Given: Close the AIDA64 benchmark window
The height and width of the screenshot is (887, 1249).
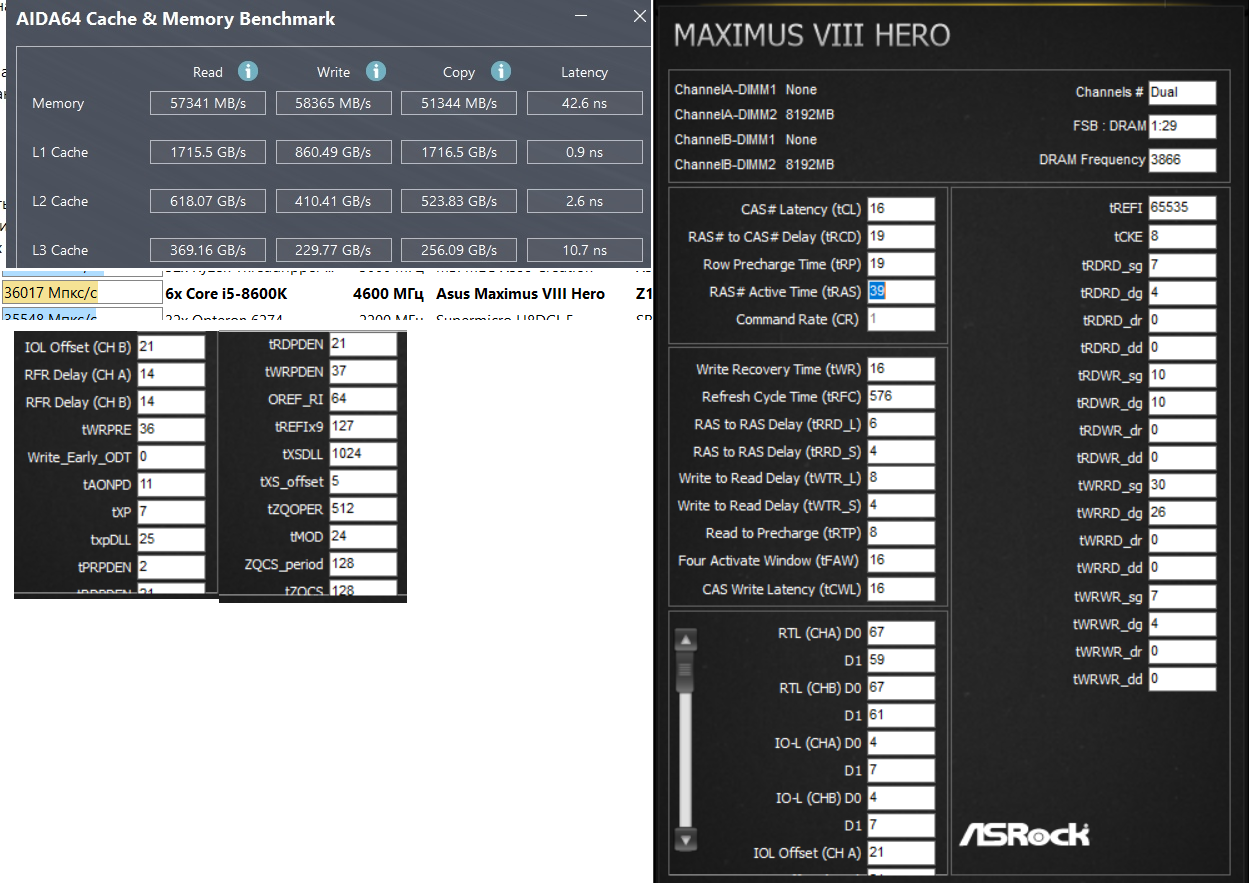Looking at the screenshot, I should 640,17.
